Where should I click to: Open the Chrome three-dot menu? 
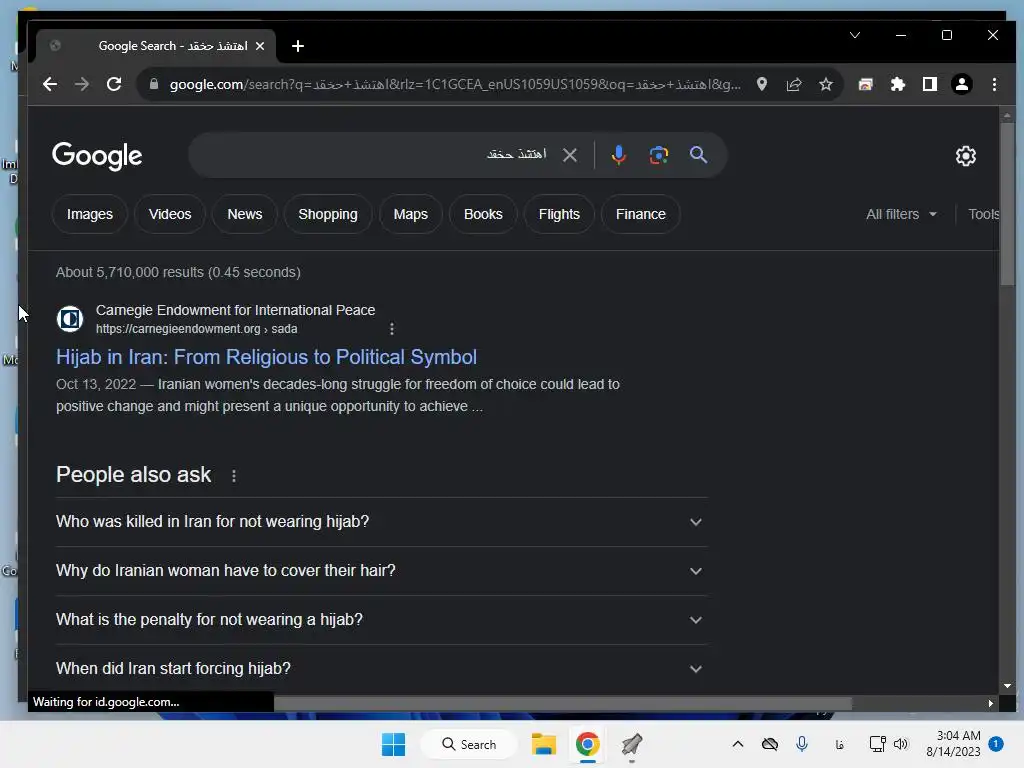pos(994,84)
